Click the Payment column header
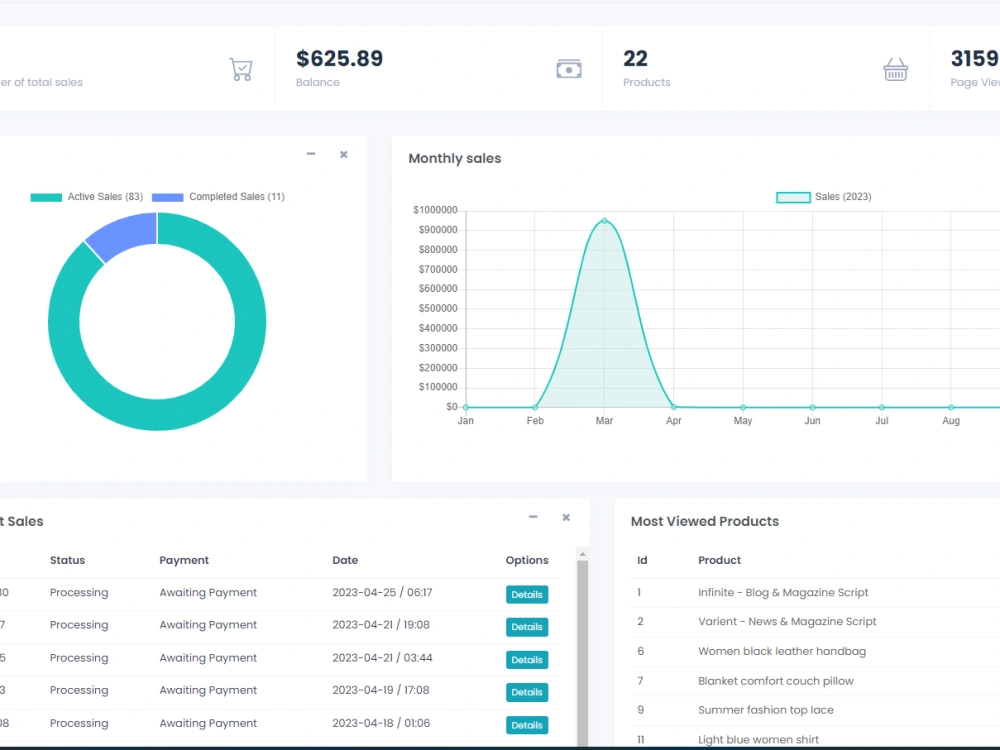1000x750 pixels. (184, 560)
